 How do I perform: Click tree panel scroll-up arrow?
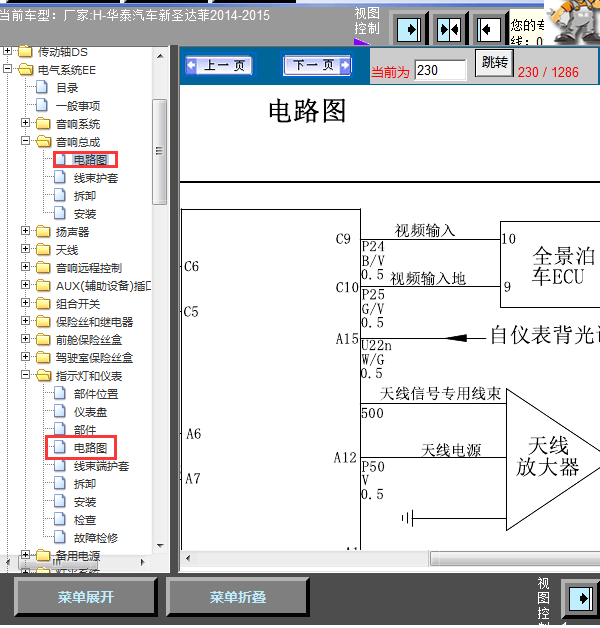[x=160, y=56]
